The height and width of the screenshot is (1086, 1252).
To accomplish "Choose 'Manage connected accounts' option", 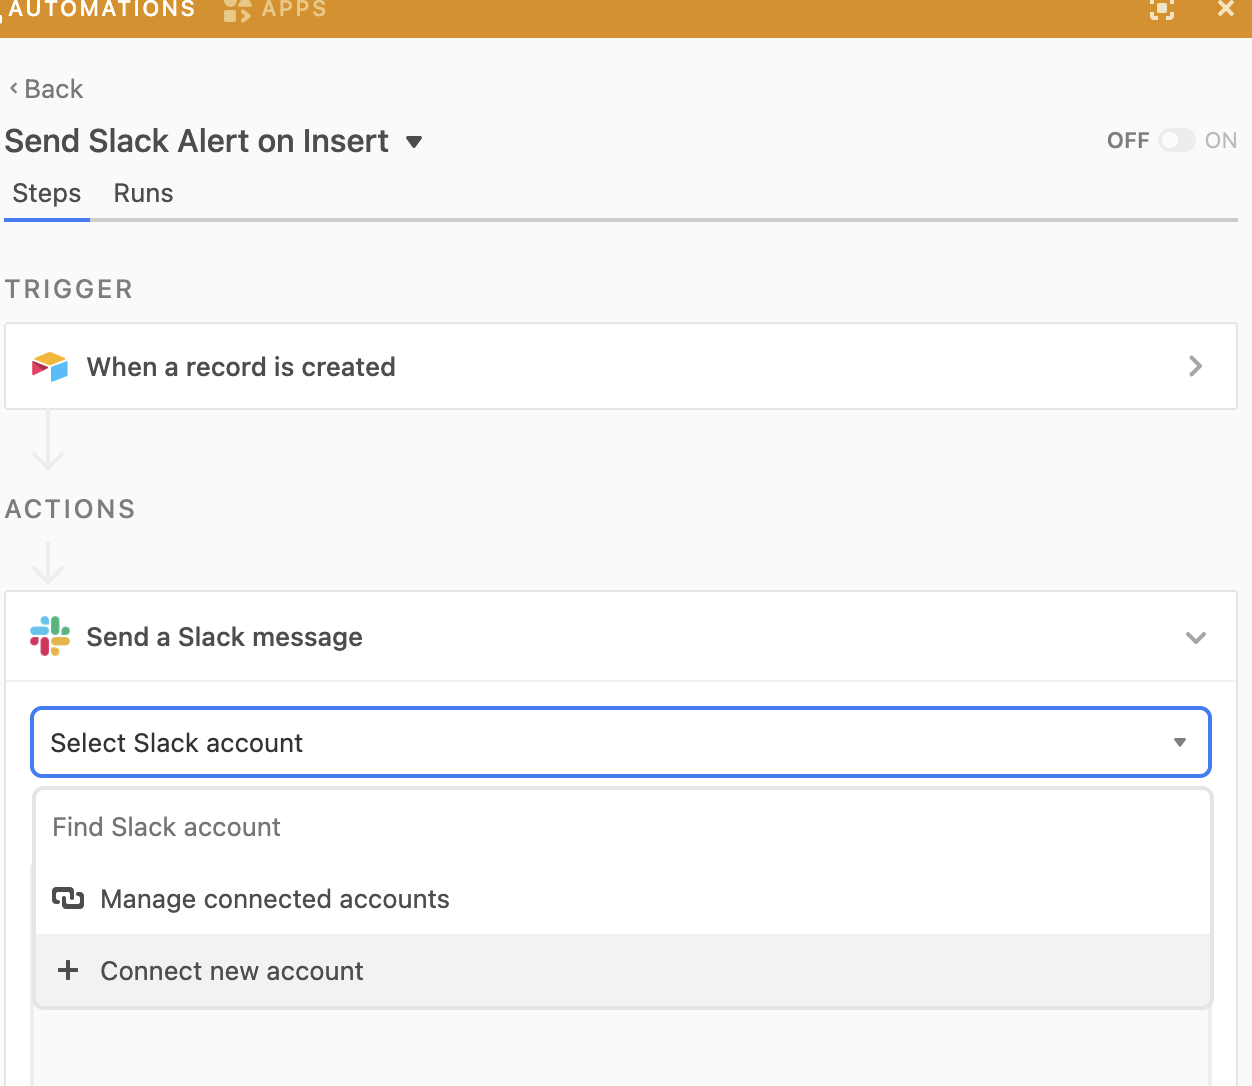I will [623, 898].
